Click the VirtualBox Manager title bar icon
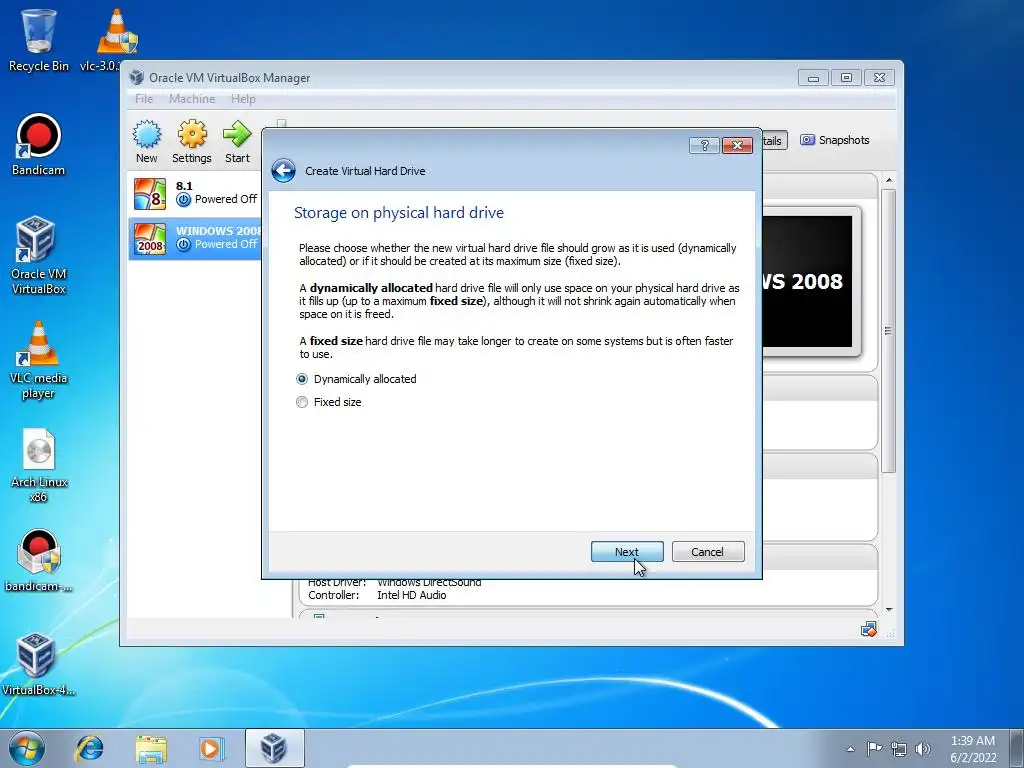This screenshot has width=1024, height=768. [136, 77]
